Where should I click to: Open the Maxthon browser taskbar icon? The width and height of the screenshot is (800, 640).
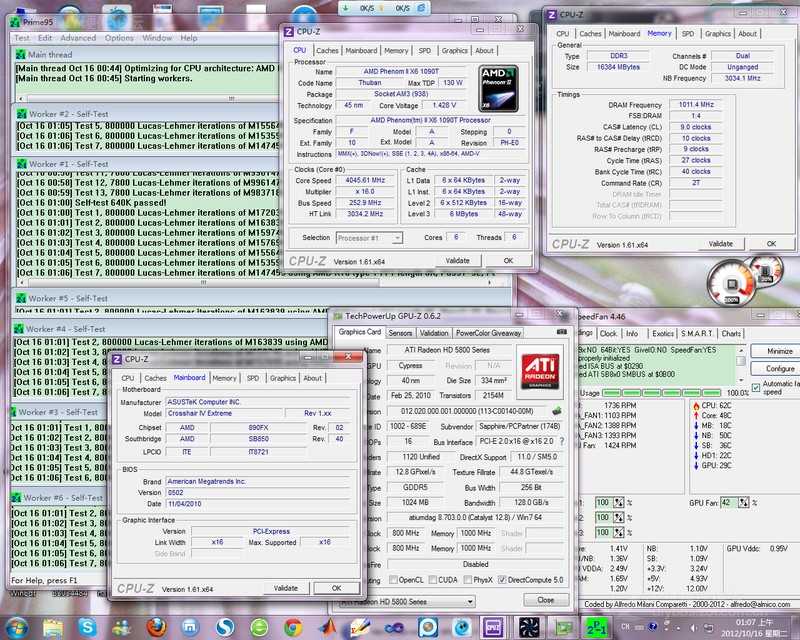[190, 627]
